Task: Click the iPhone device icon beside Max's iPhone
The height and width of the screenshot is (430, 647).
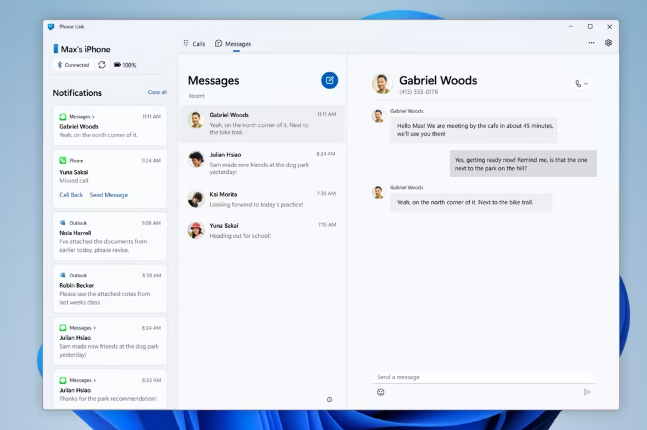Action: 55,49
